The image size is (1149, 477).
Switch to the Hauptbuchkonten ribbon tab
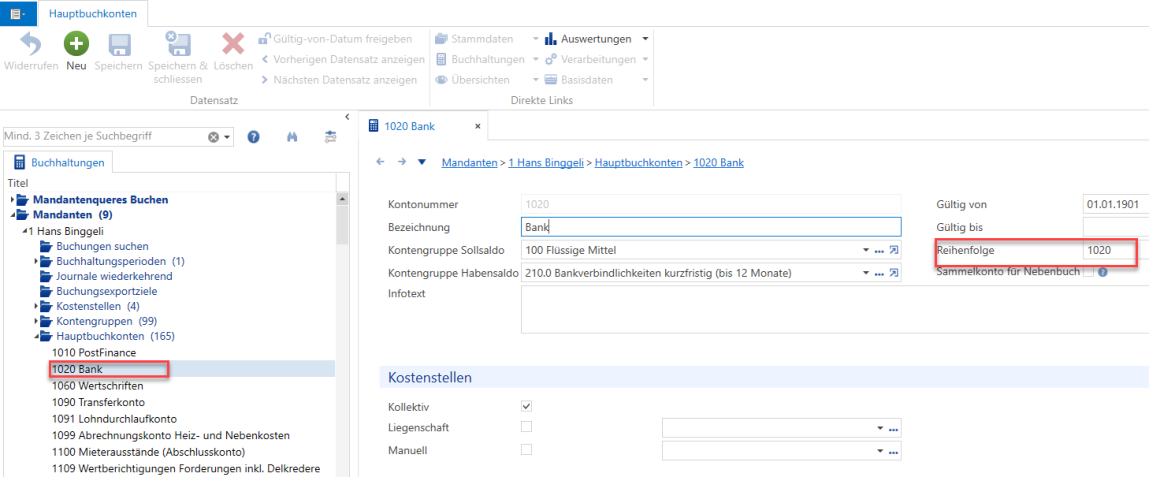pos(92,13)
